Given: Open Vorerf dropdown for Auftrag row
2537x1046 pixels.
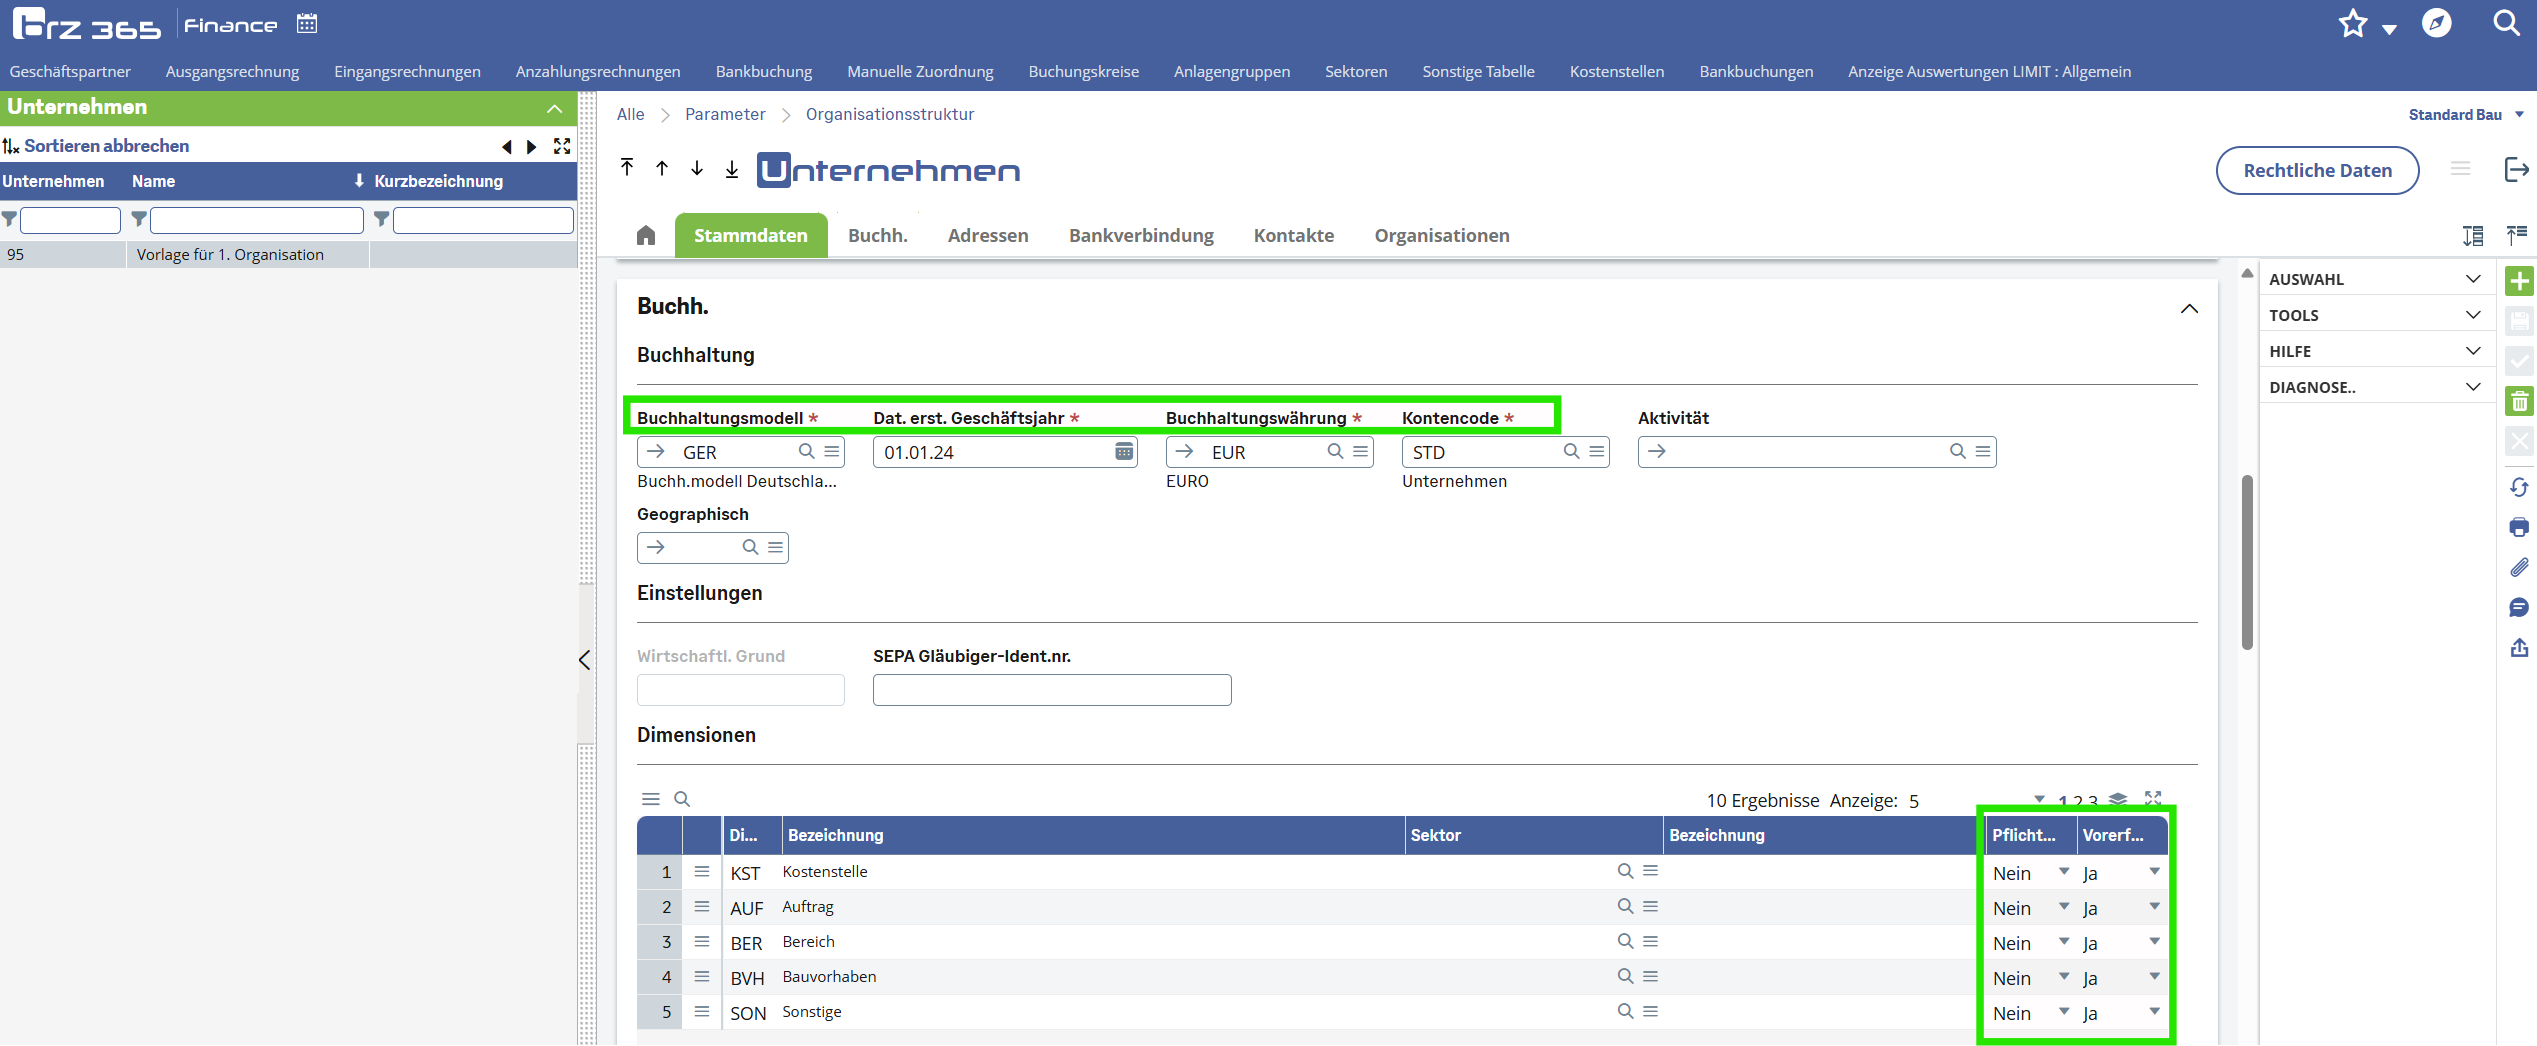Looking at the screenshot, I should tap(2154, 907).
